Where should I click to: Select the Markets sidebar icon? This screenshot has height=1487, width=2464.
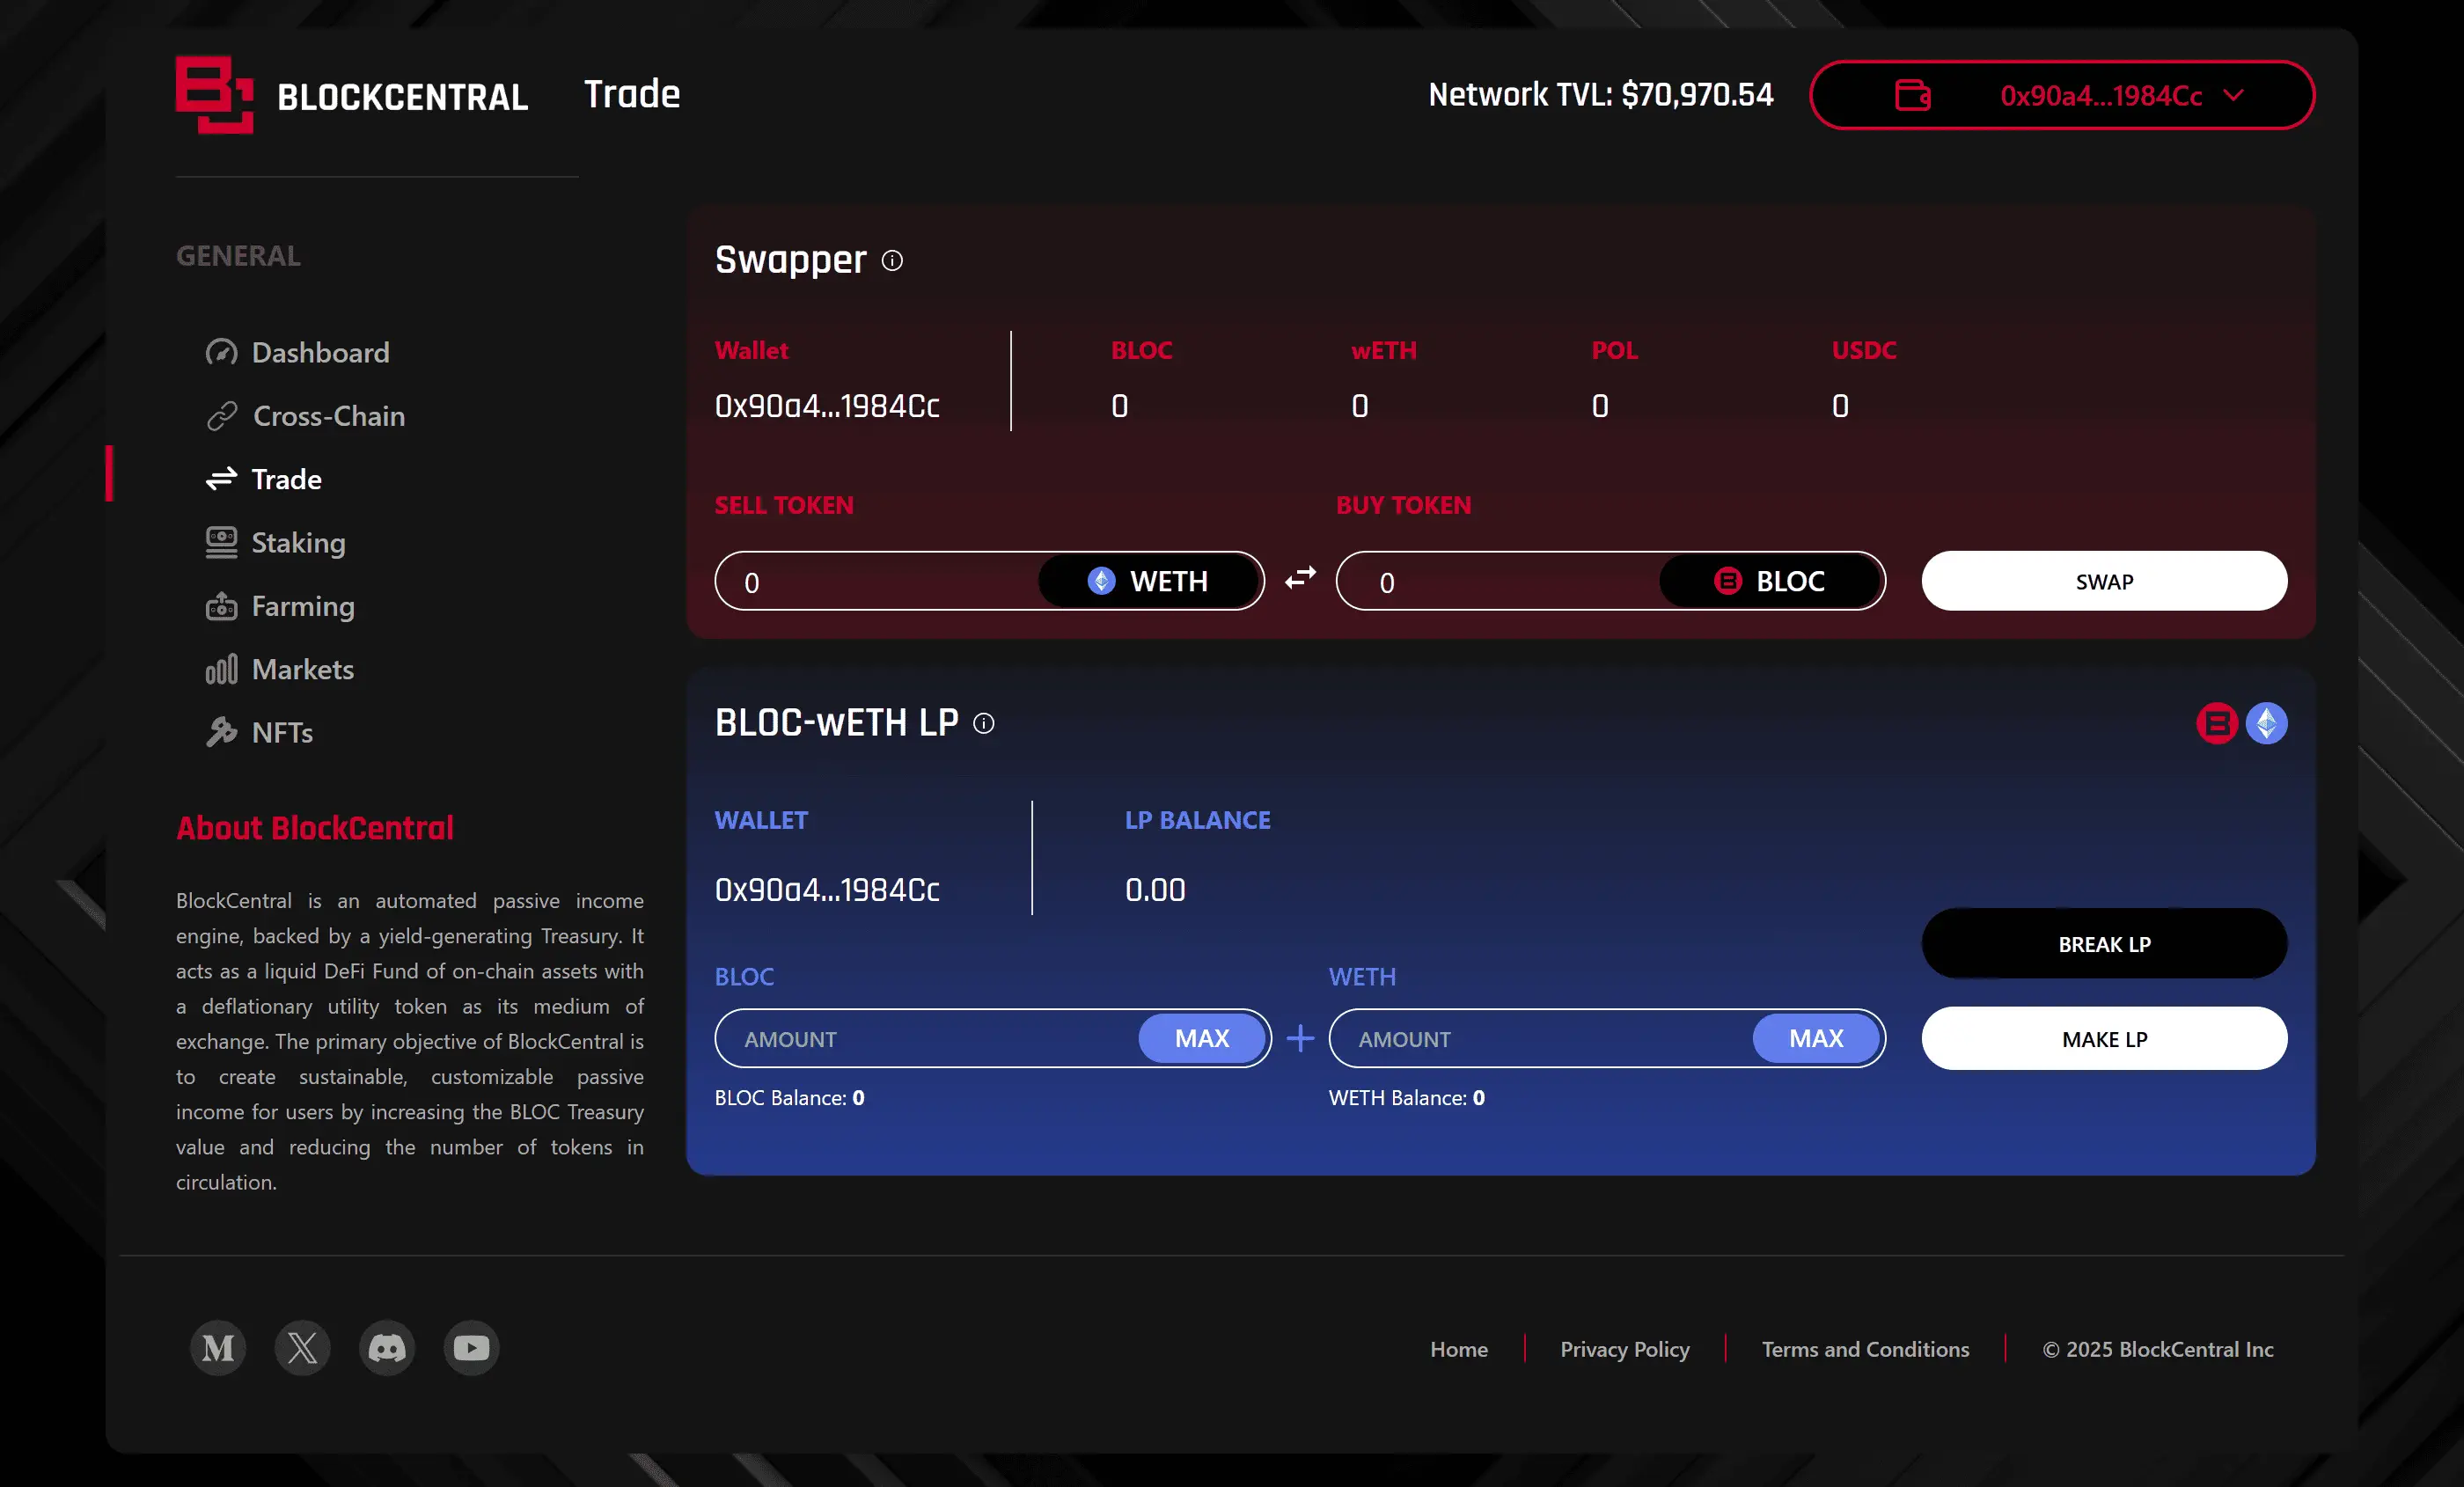(x=221, y=669)
